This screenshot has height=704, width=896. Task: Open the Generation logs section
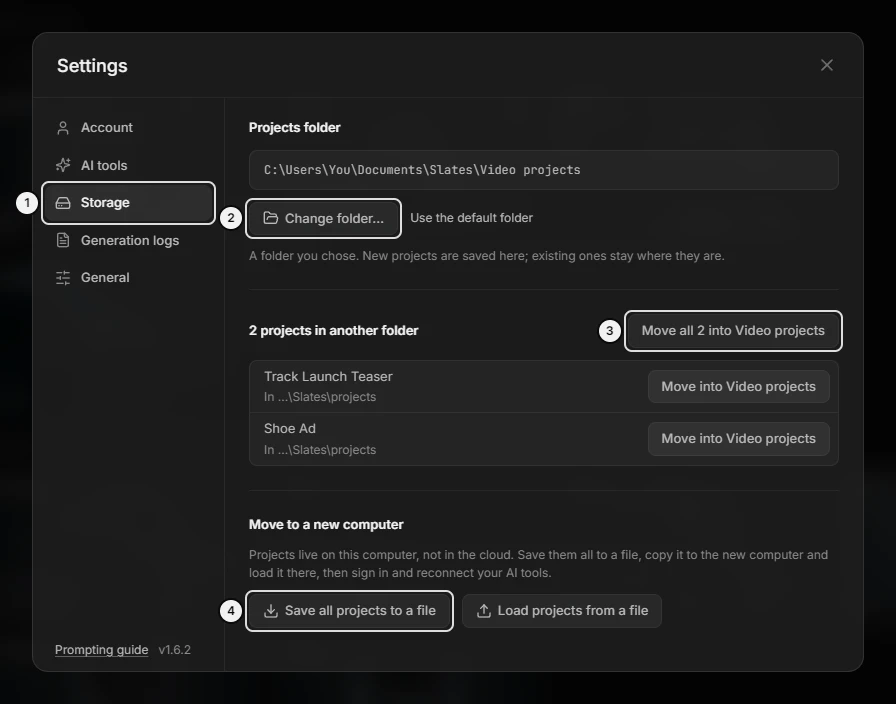pyautogui.click(x=129, y=240)
